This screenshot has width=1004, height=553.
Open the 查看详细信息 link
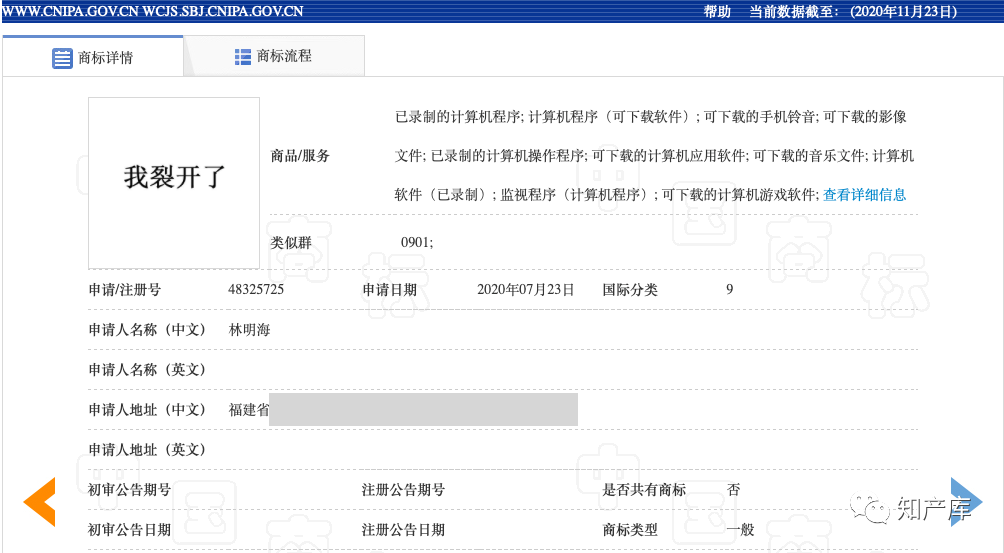(x=864, y=195)
